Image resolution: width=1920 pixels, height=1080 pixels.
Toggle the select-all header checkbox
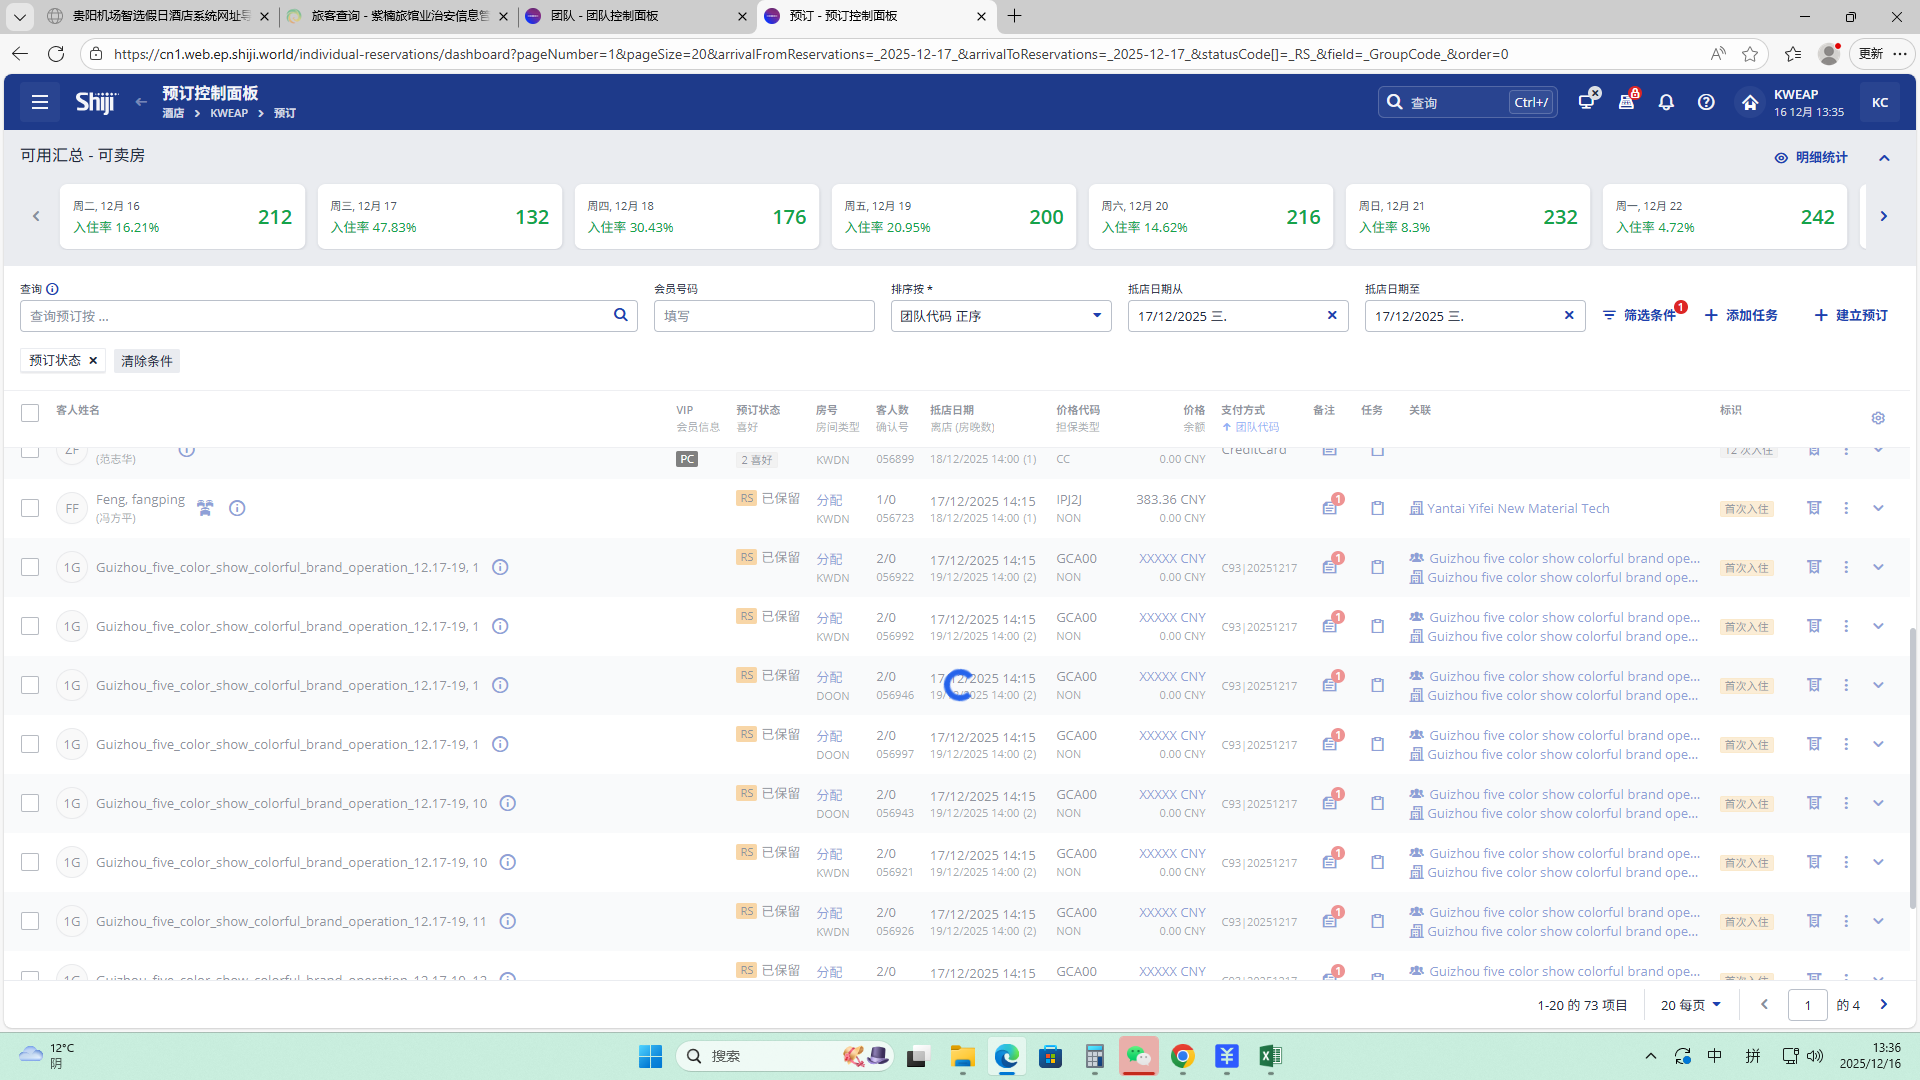(x=30, y=412)
